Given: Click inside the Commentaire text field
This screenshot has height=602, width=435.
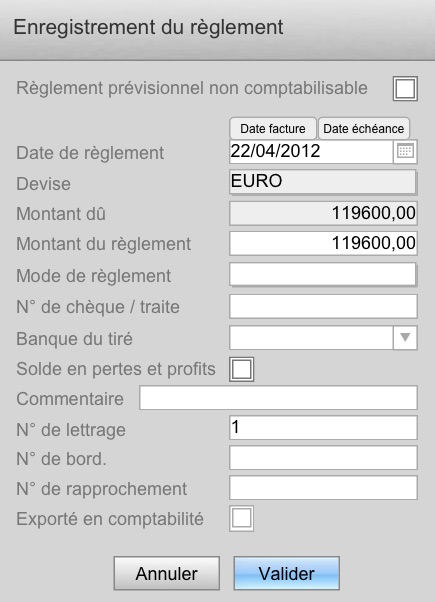Looking at the screenshot, I should pyautogui.click(x=278, y=398).
